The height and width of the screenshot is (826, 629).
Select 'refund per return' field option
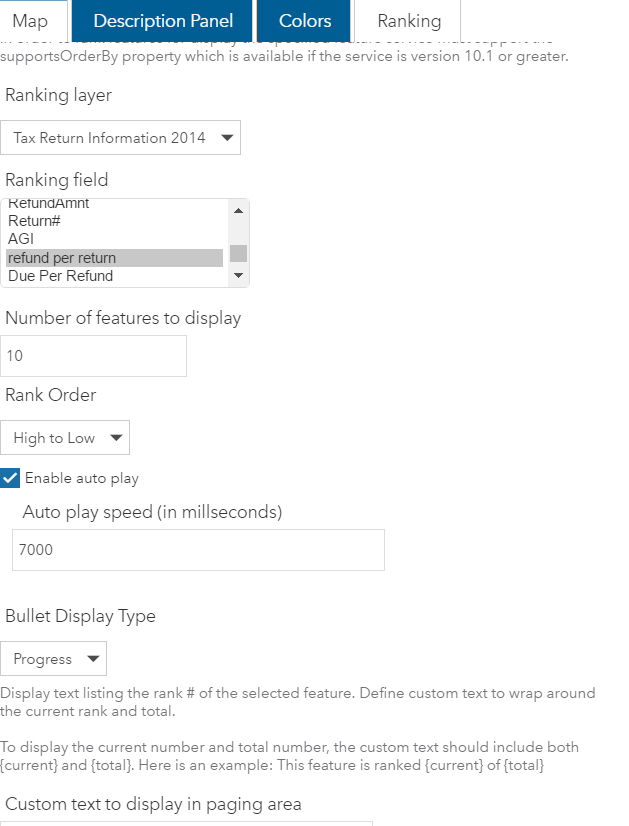click(62, 258)
